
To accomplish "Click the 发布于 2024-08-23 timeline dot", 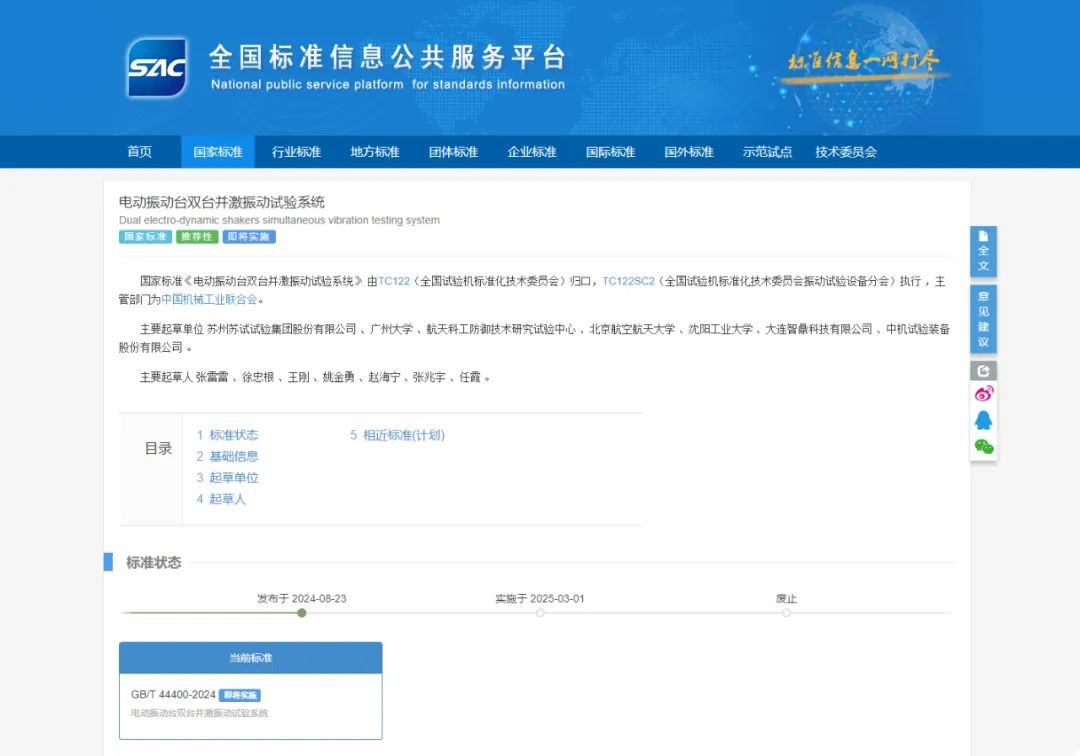I will click(x=302, y=613).
